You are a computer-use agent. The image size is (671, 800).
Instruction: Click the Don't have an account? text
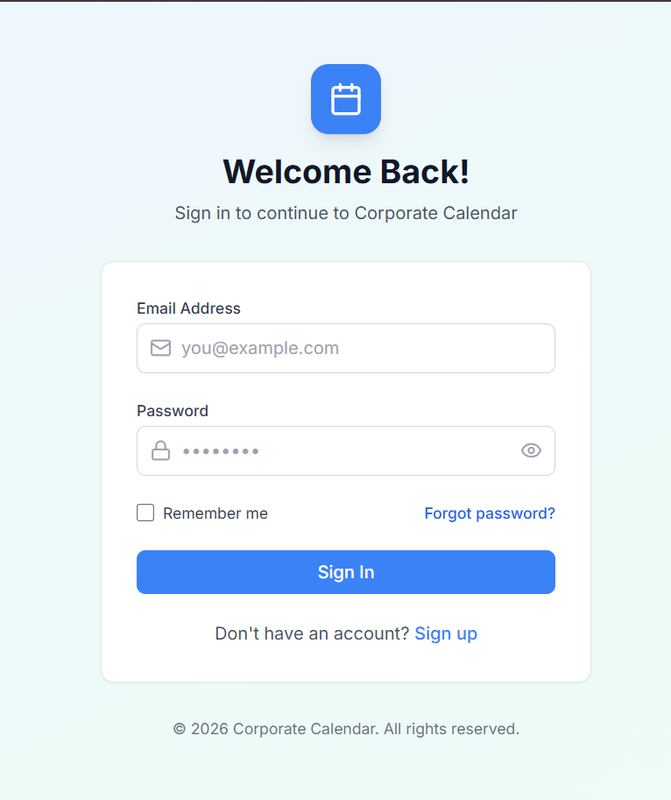pos(311,633)
